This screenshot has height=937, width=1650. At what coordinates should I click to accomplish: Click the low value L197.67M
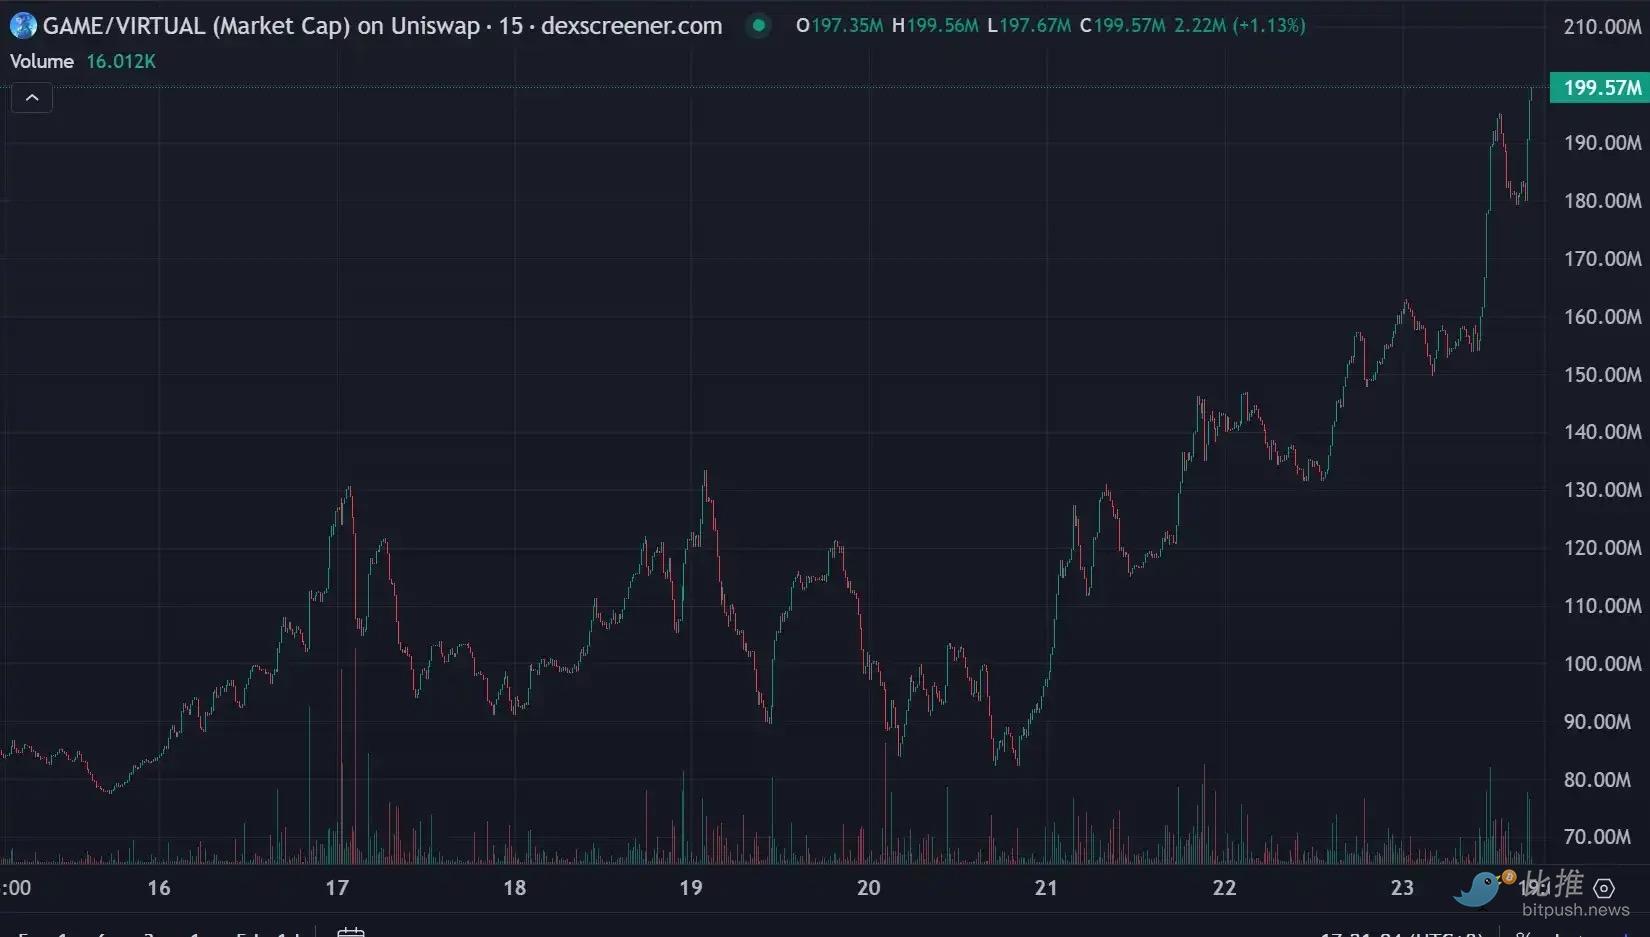click(1029, 26)
